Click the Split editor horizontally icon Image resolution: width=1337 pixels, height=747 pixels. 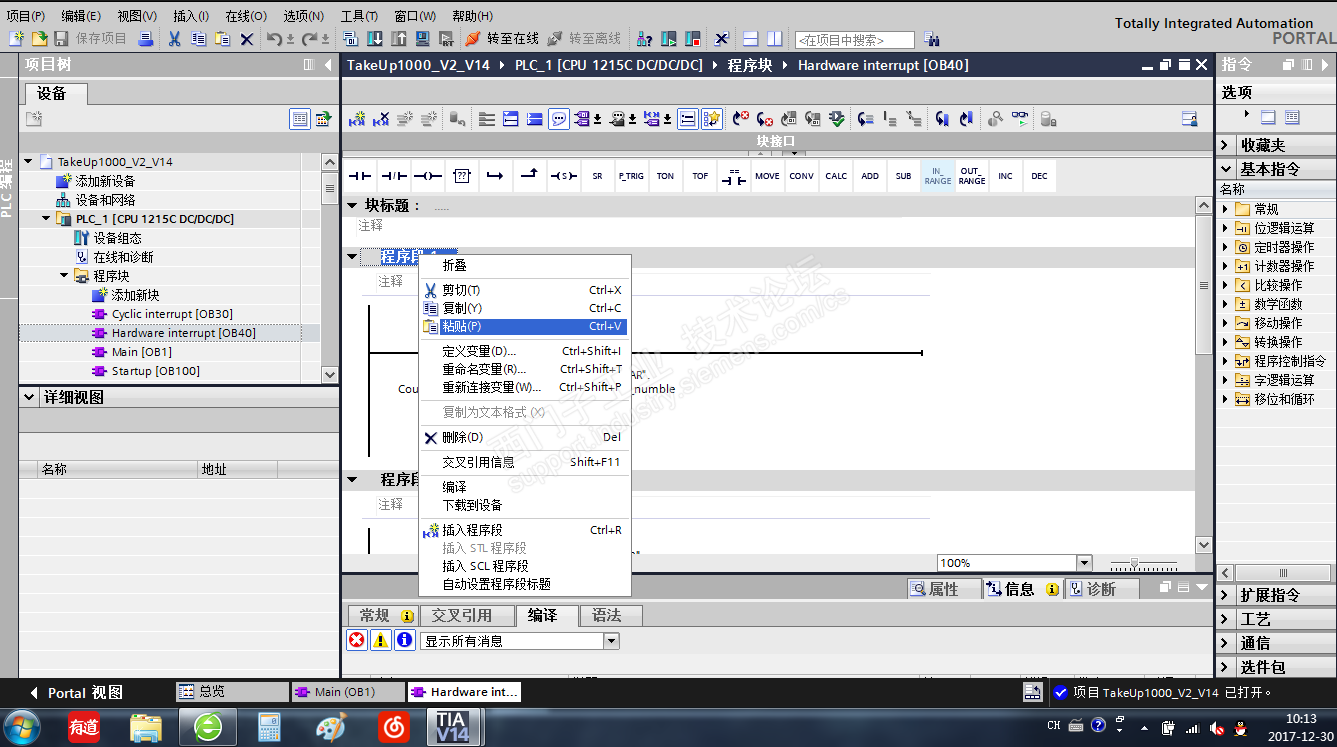click(749, 39)
